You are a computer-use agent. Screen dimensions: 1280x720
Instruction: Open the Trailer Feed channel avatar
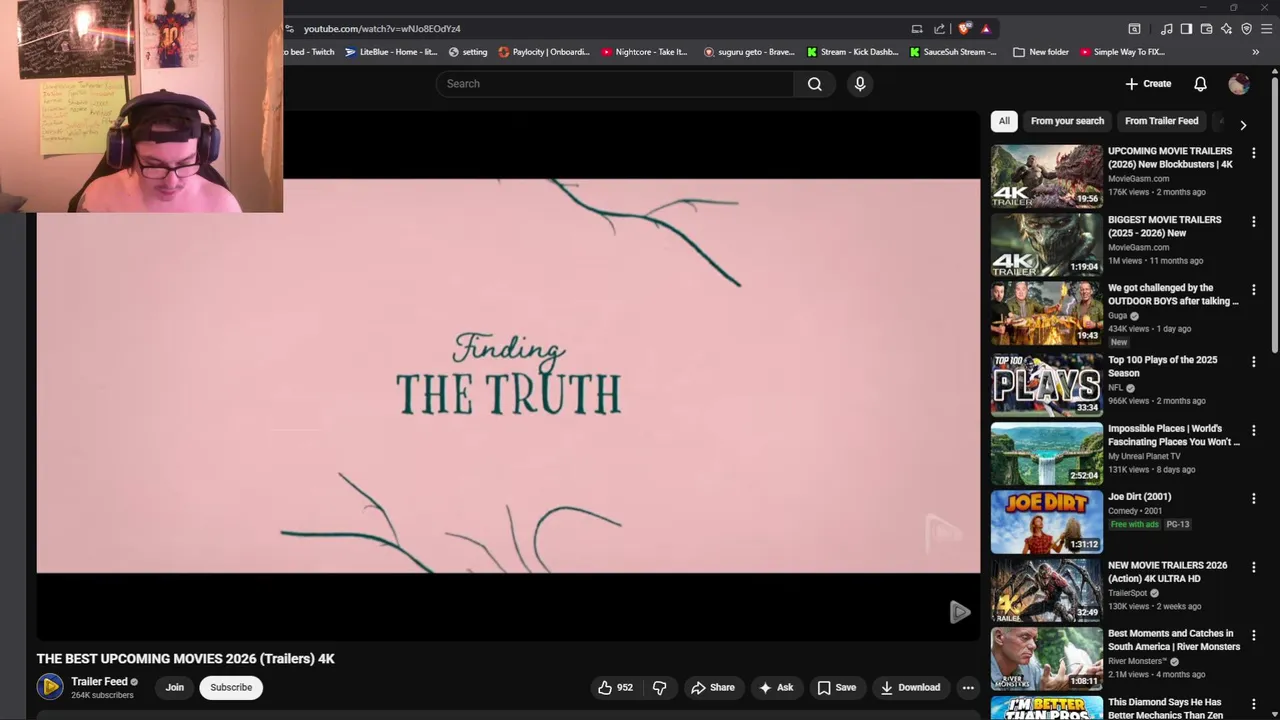(x=50, y=687)
